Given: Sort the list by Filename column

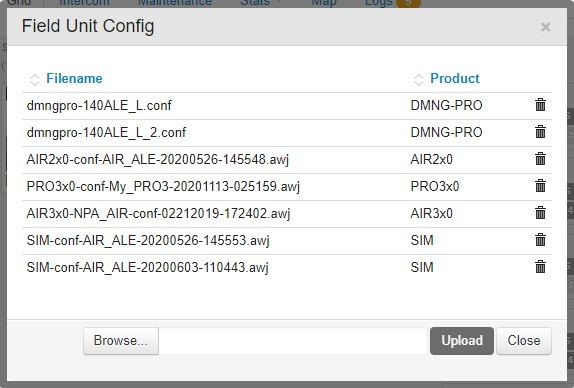Looking at the screenshot, I should click(74, 78).
